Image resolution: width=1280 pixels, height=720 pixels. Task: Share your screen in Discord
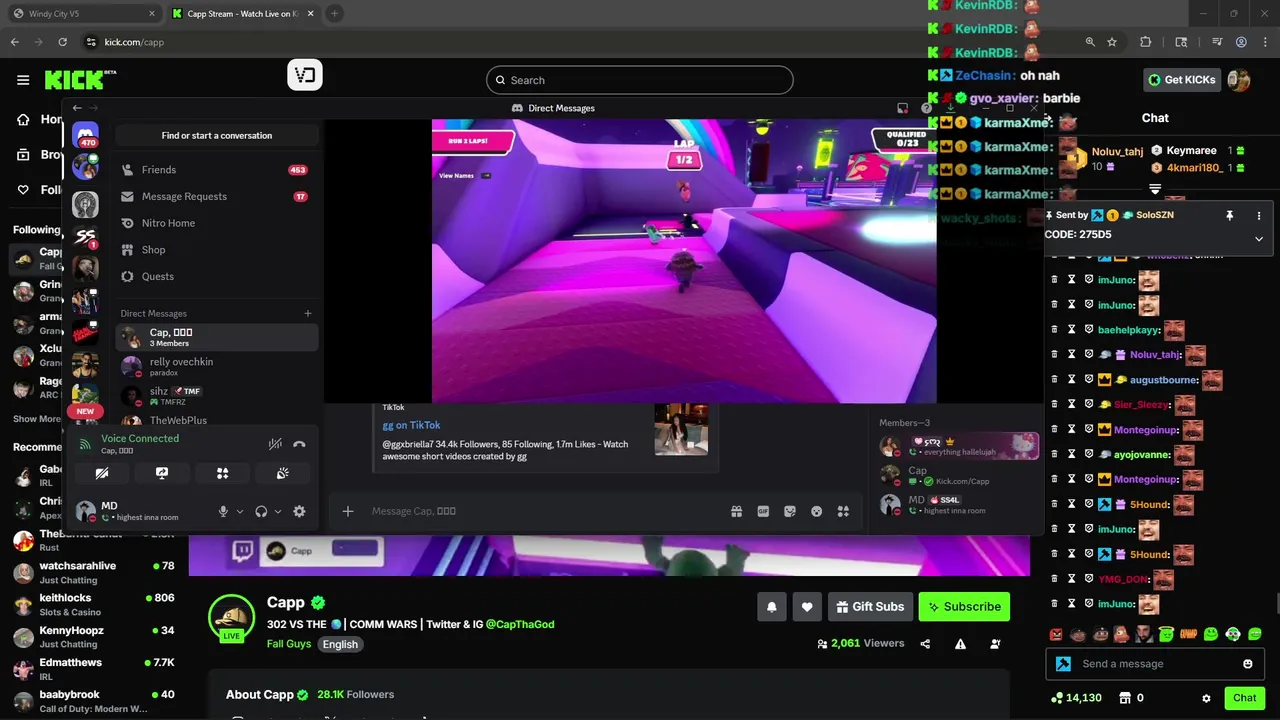click(x=162, y=473)
